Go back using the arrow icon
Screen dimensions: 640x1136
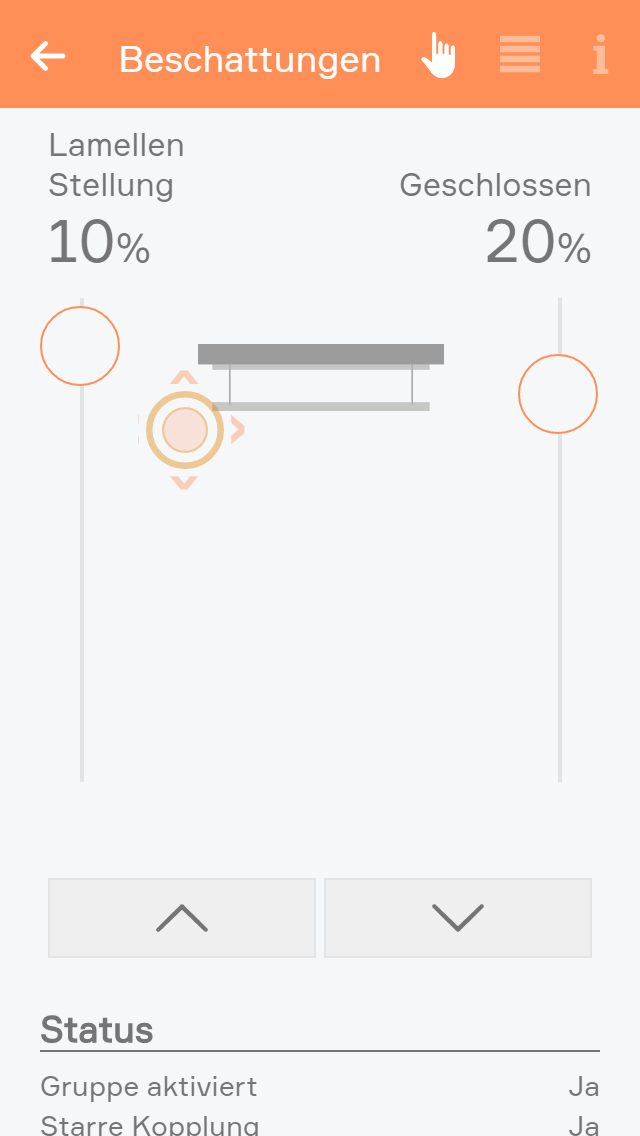(48, 56)
